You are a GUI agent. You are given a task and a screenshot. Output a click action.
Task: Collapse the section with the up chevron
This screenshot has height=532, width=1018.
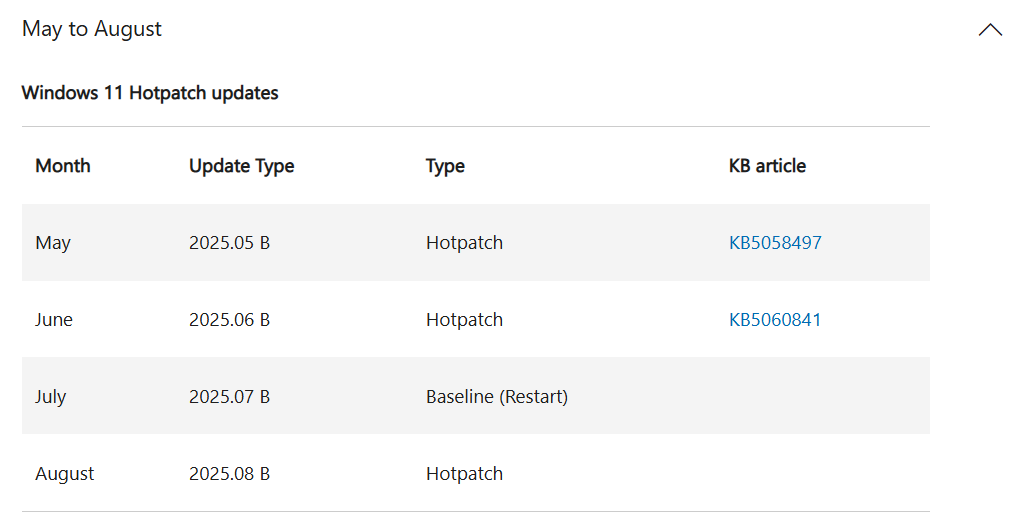tap(990, 30)
